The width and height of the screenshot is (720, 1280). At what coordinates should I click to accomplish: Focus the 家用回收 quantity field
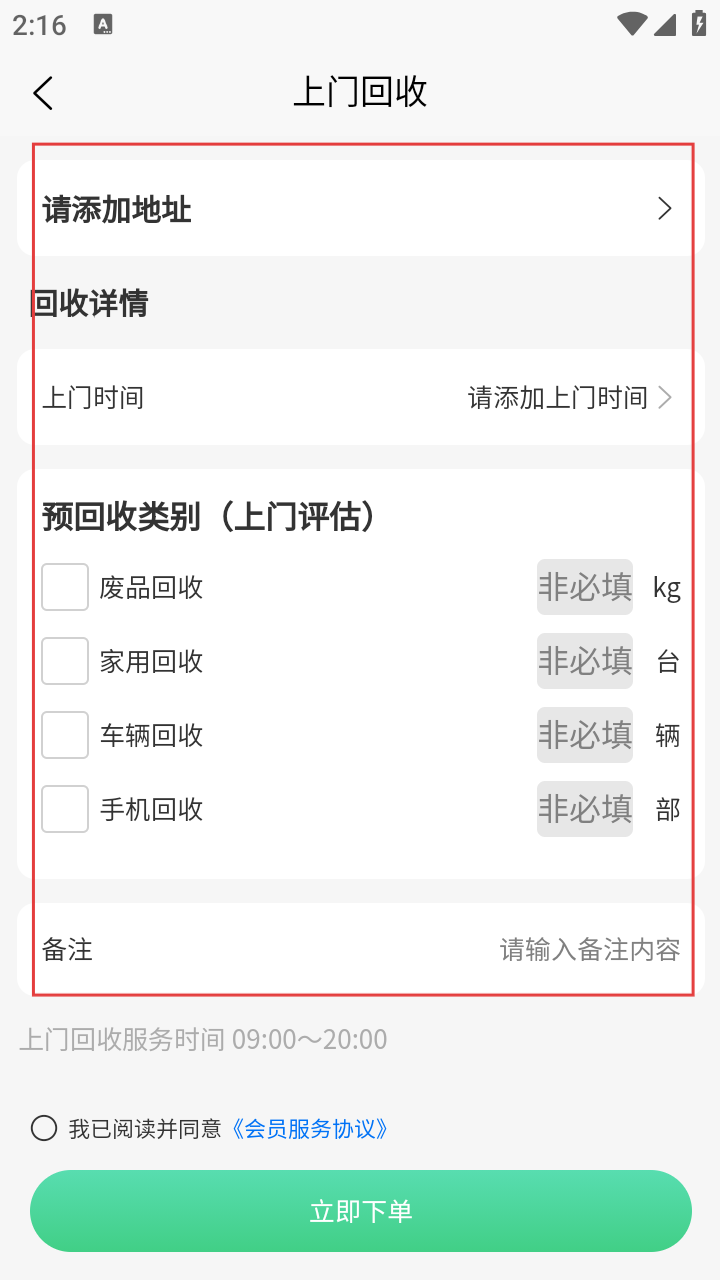(x=585, y=661)
